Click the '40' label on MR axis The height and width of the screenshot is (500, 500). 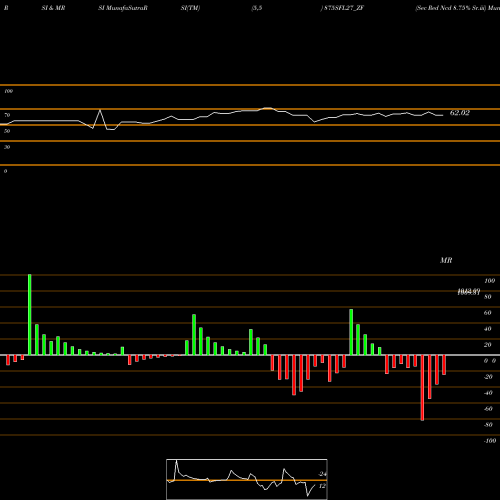point(488,329)
